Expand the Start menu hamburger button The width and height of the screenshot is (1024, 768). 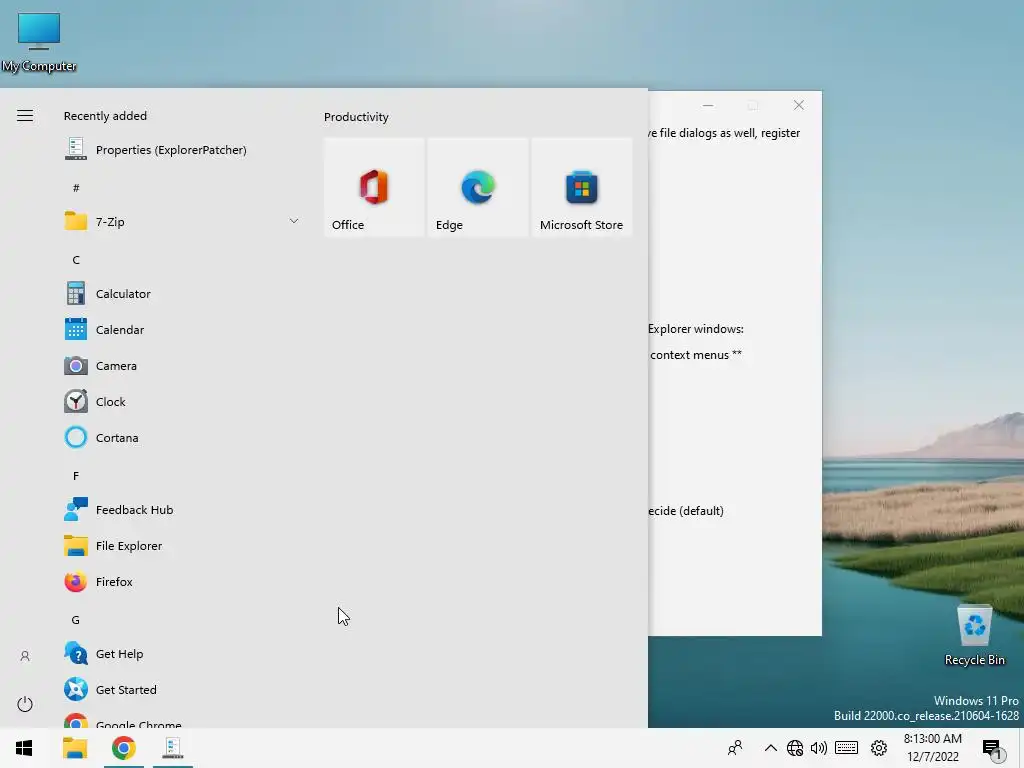(25, 116)
